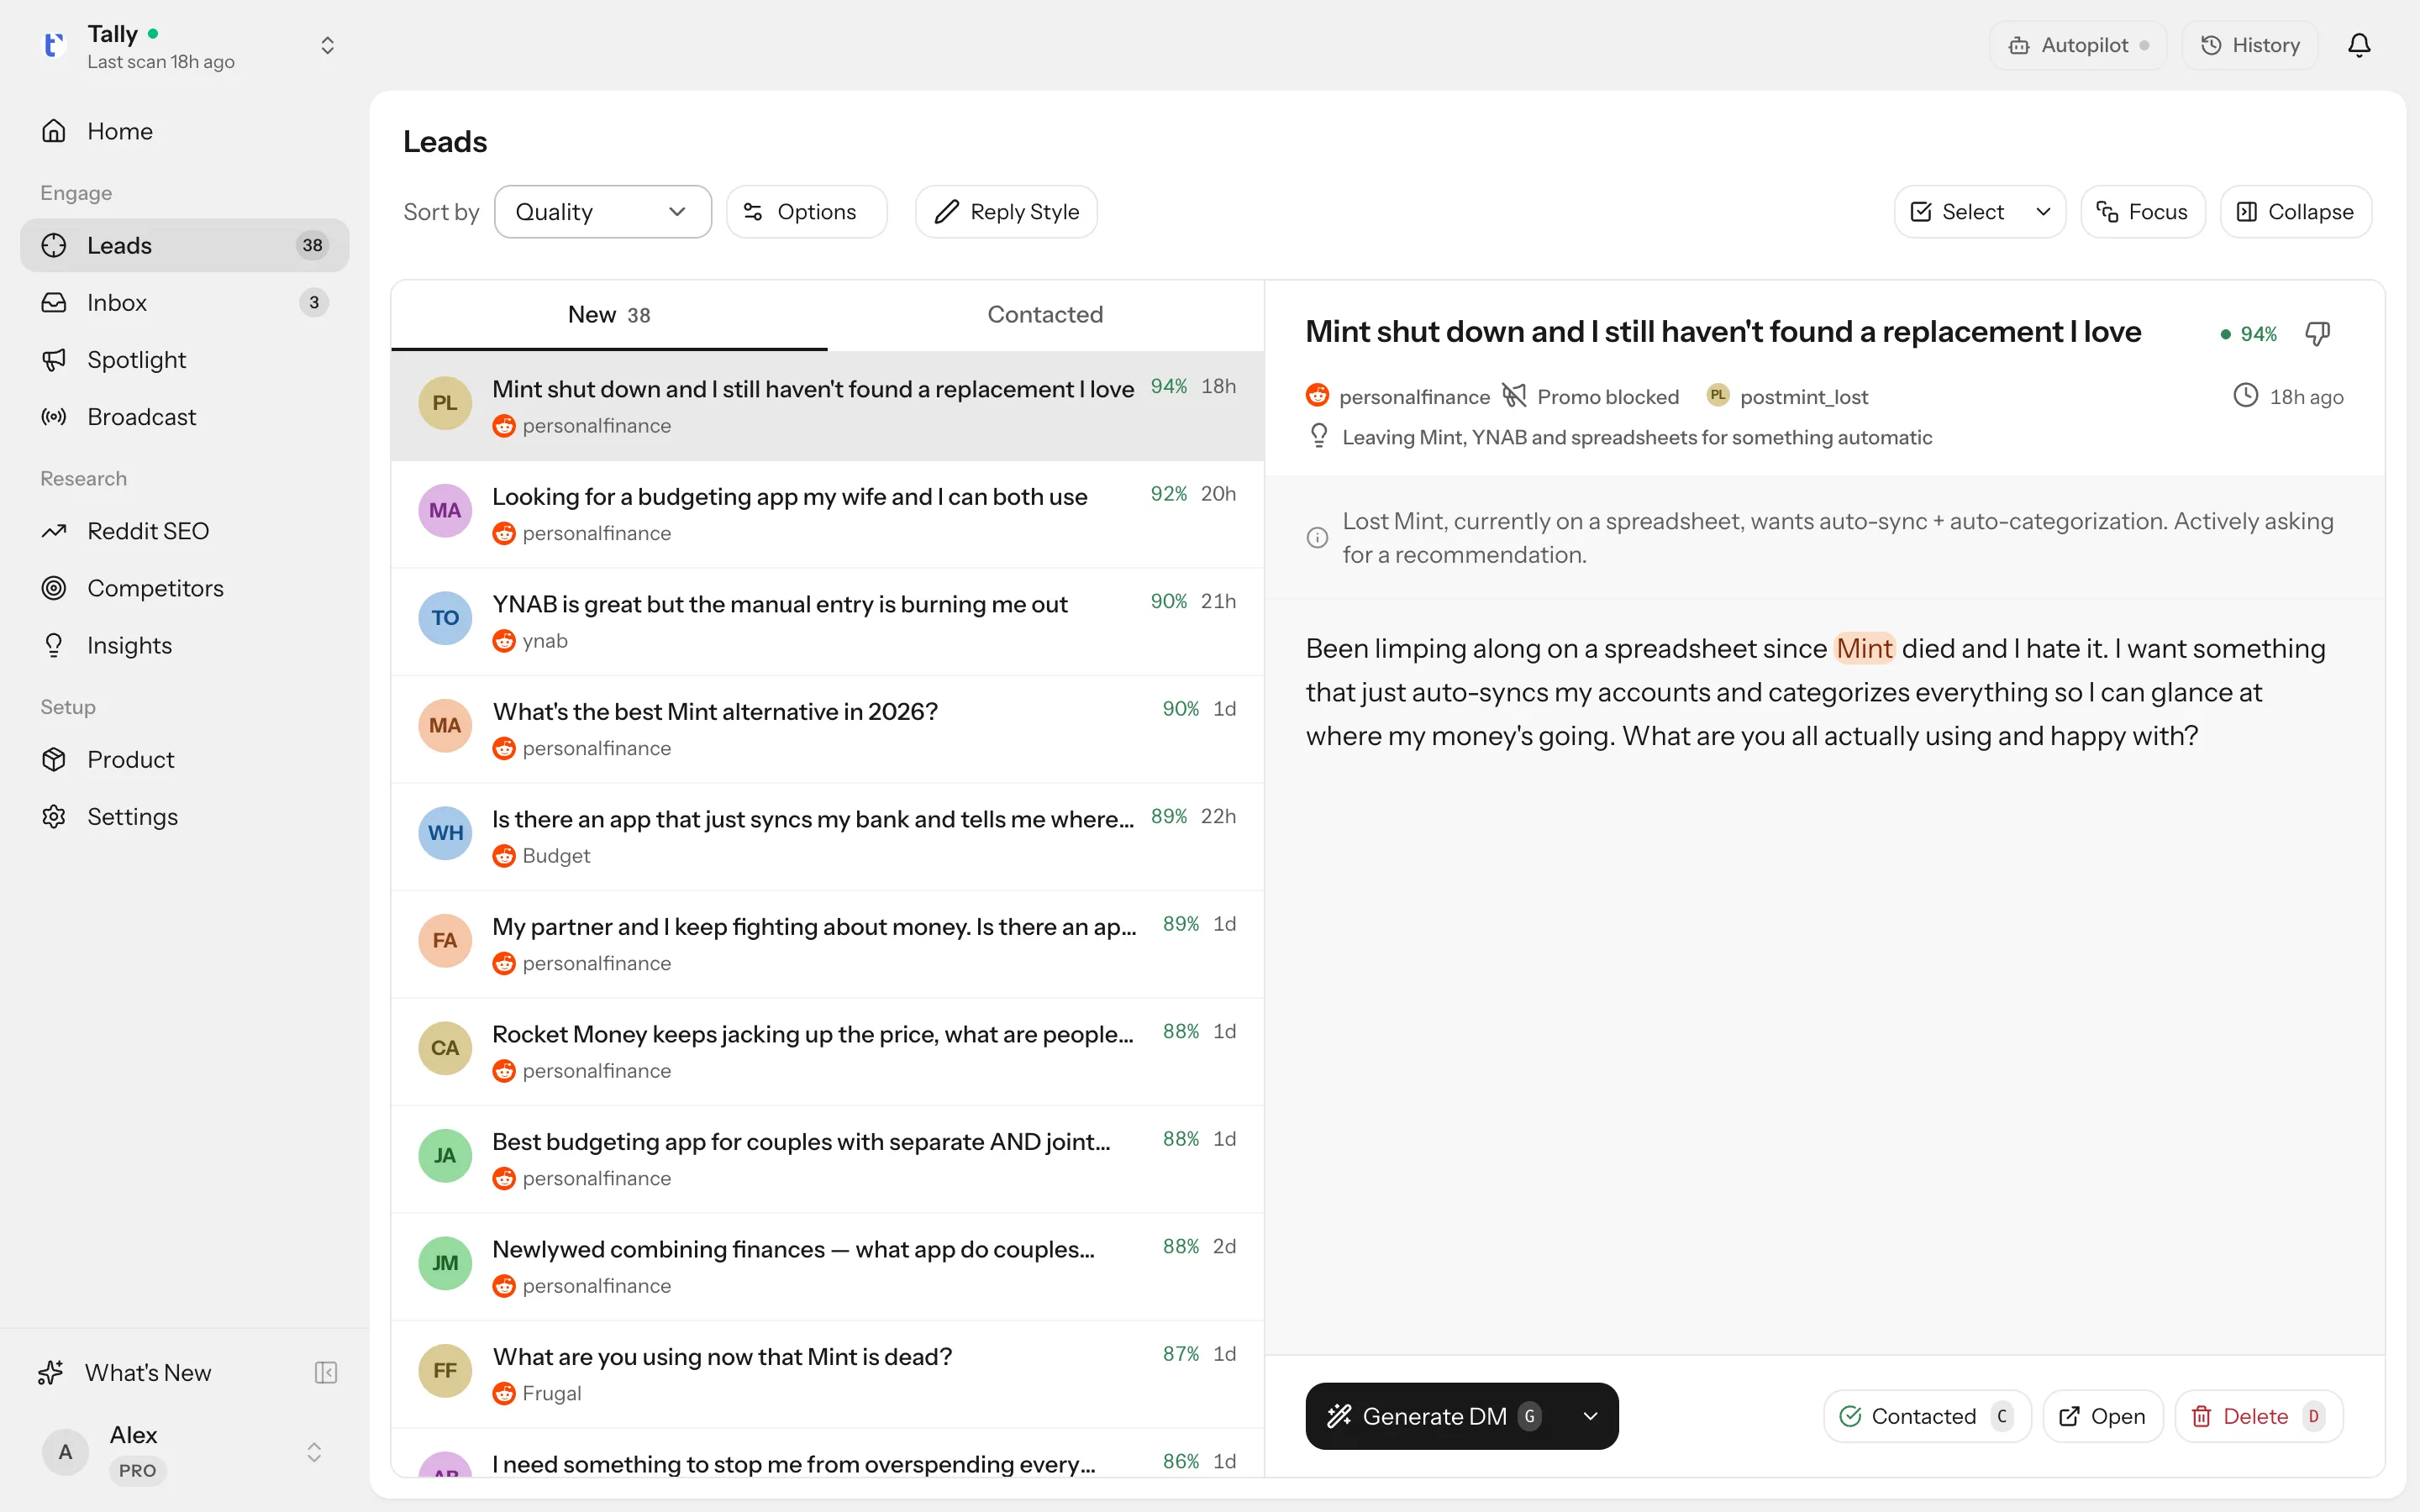The width and height of the screenshot is (2420, 1512).
Task: Click the Leads count badge 38
Action: [x=313, y=245]
